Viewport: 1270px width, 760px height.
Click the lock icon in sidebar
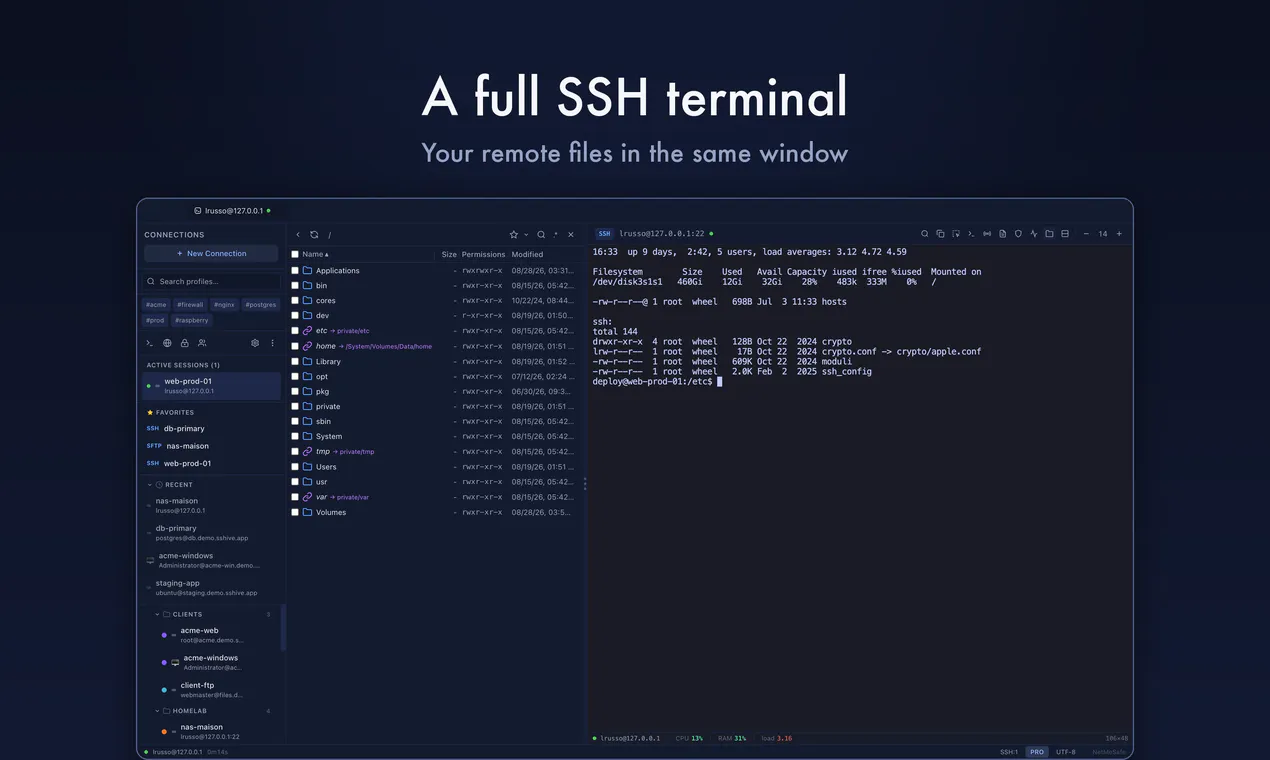pos(184,343)
